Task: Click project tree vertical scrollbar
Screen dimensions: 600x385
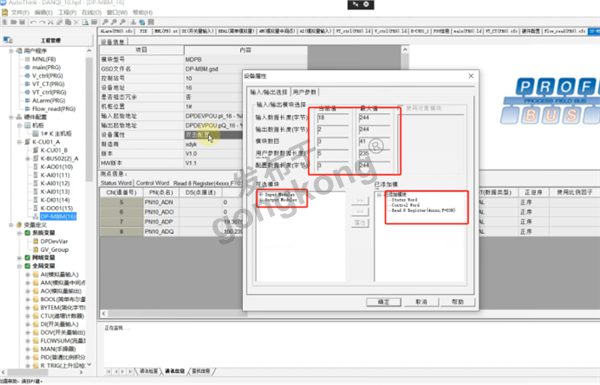Action: pos(89,119)
